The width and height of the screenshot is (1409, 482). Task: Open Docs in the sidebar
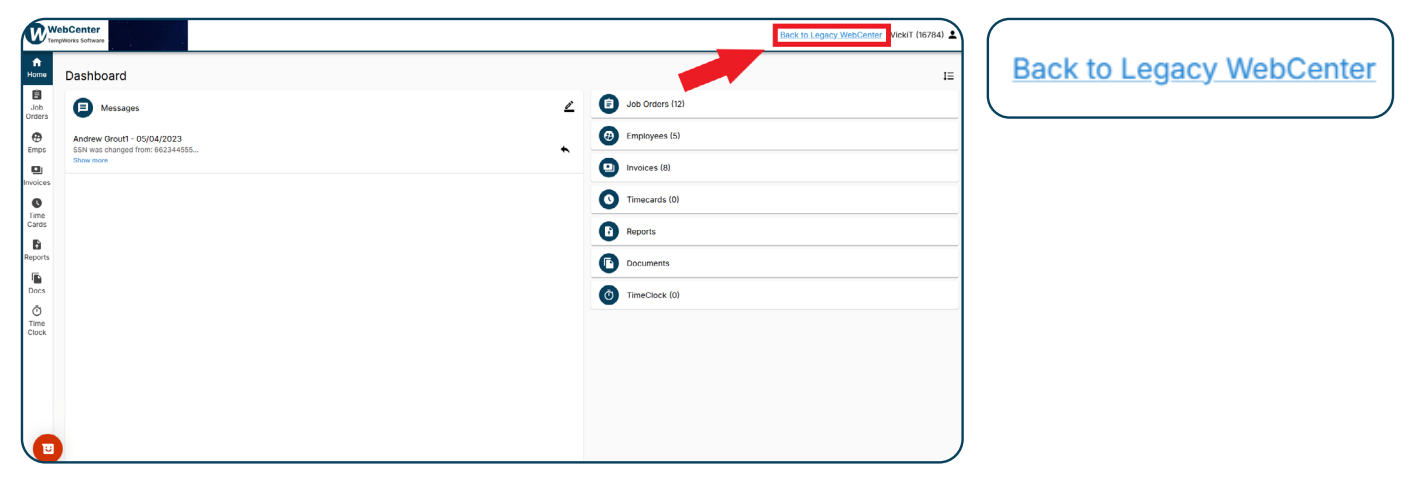(37, 283)
